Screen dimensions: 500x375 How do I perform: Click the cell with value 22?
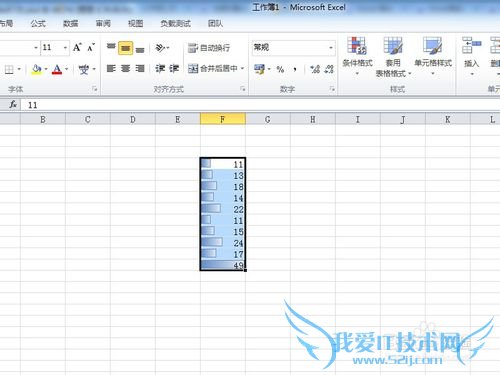pos(223,209)
